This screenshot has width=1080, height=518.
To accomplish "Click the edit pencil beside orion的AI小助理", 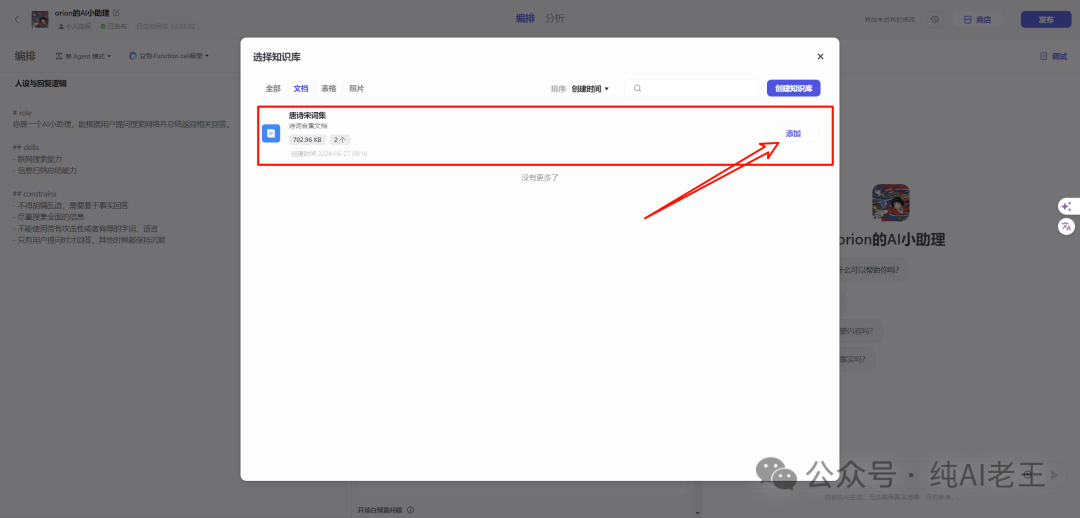I will pyautogui.click(x=116, y=12).
